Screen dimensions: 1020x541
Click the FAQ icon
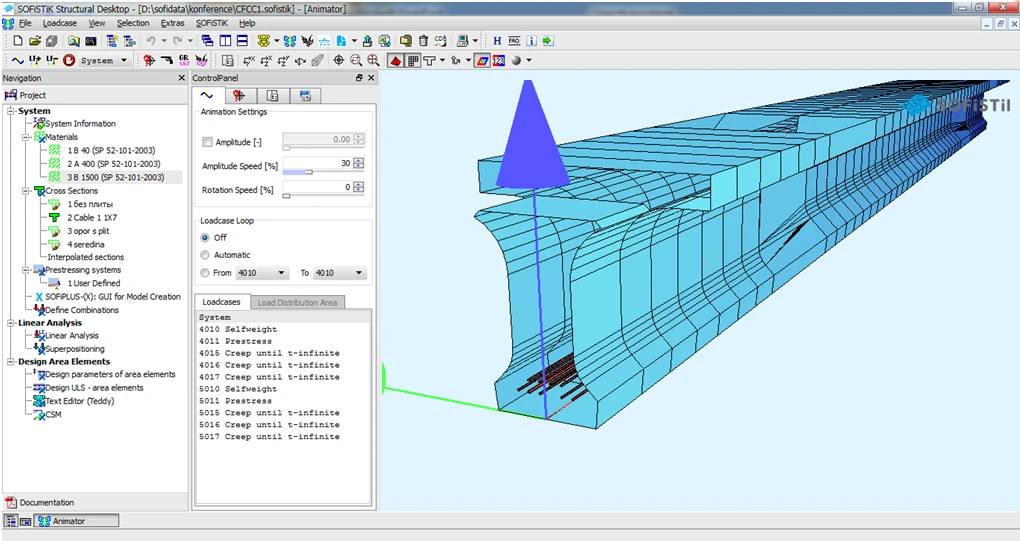click(514, 41)
